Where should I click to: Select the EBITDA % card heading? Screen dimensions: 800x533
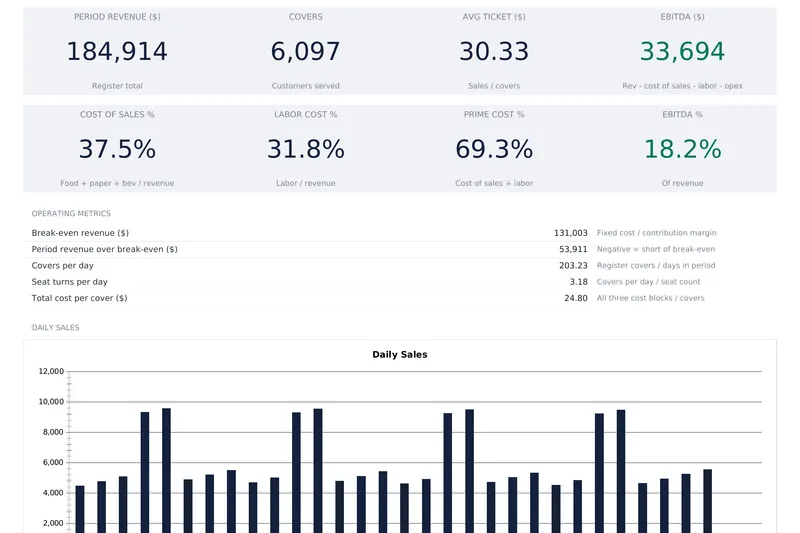pyautogui.click(x=682, y=115)
